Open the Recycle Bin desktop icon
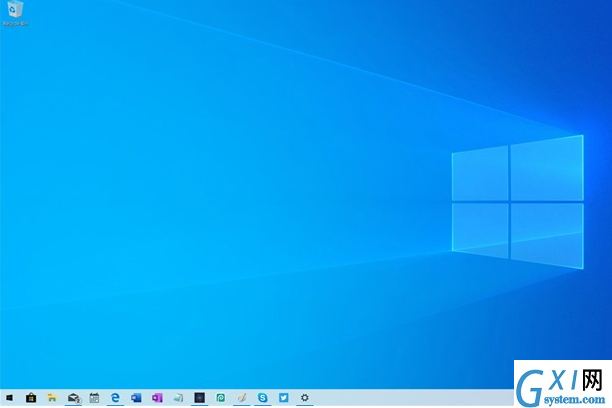Screen dimensions: 612x408 point(15,13)
